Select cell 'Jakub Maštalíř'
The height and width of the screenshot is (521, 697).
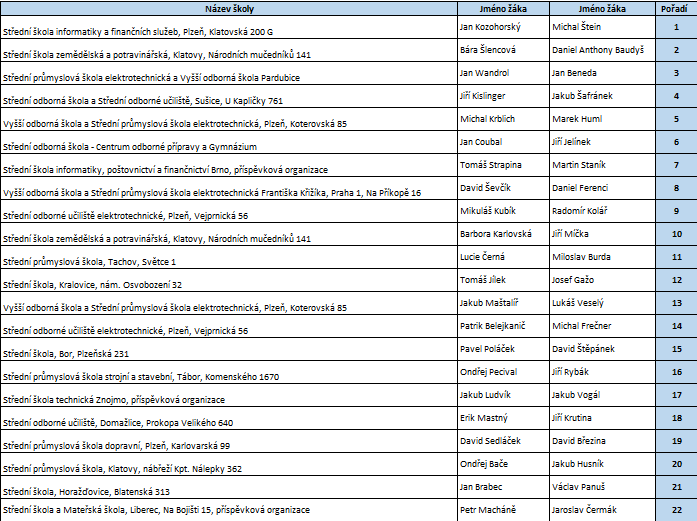click(504, 304)
